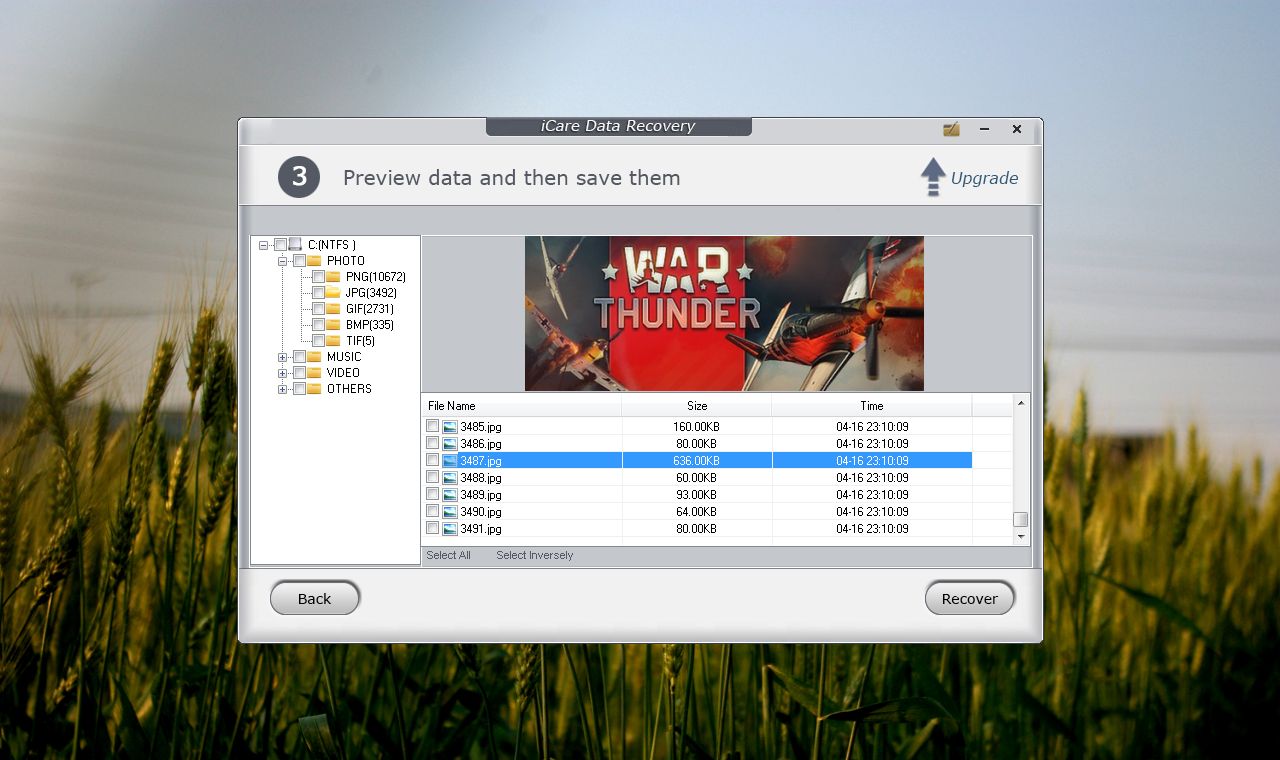This screenshot has height=760, width=1280.
Task: Click the file list scrollbar thumb
Action: coord(1020,519)
